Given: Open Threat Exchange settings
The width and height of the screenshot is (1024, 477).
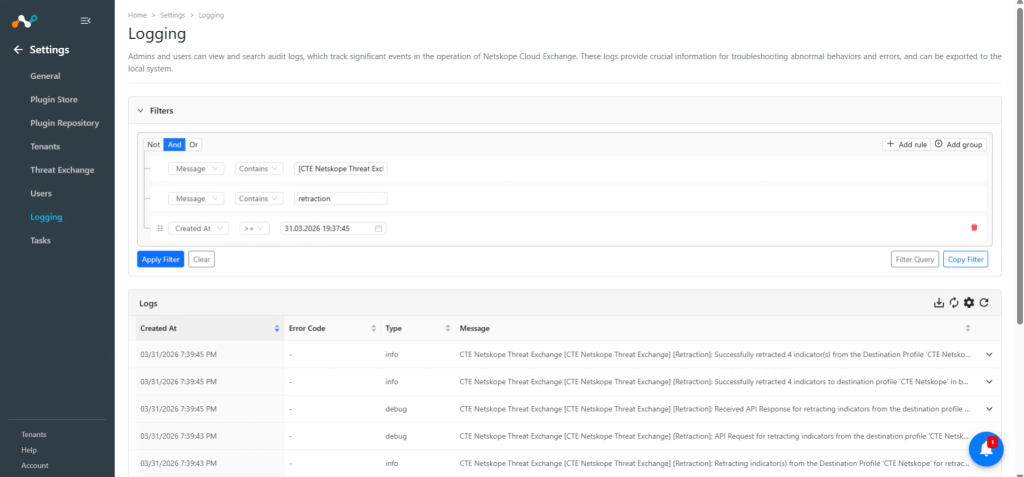Looking at the screenshot, I should pyautogui.click(x=62, y=170).
